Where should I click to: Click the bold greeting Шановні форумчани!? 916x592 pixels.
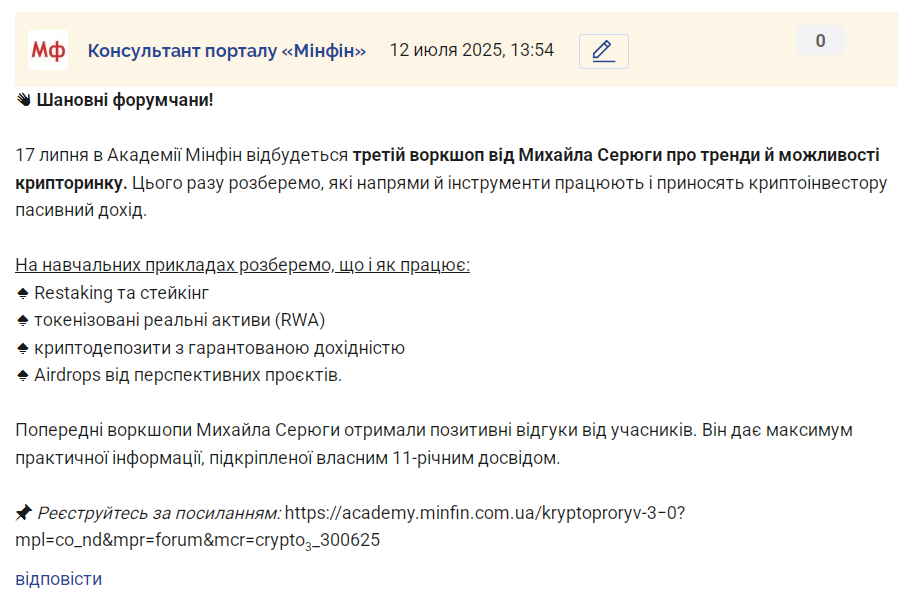(125, 100)
